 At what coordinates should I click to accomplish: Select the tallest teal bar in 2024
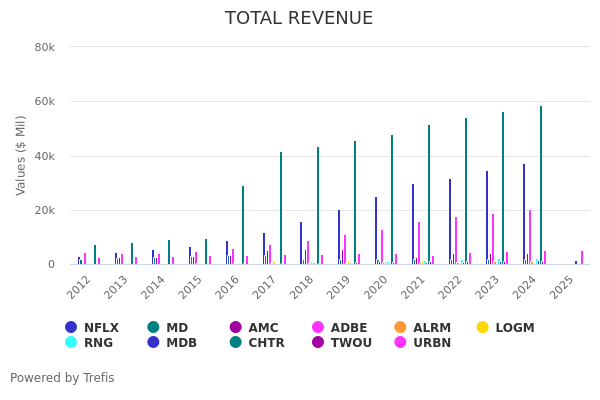point(541,186)
